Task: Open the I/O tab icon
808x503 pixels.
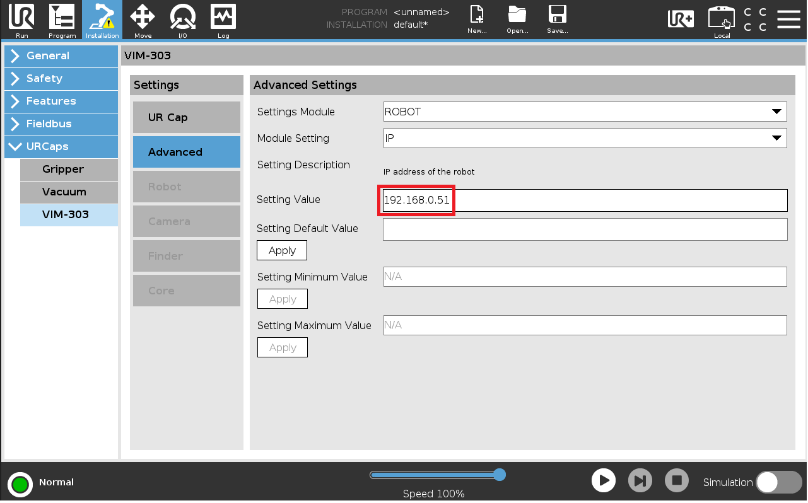Action: click(x=182, y=20)
